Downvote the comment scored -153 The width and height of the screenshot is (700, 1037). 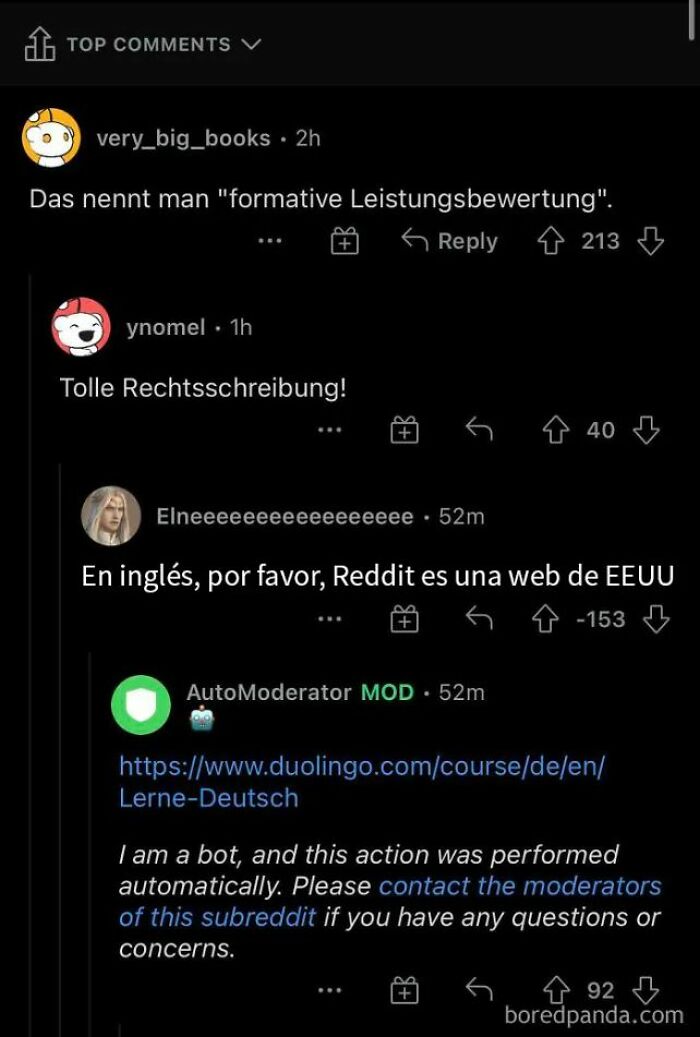pos(655,620)
